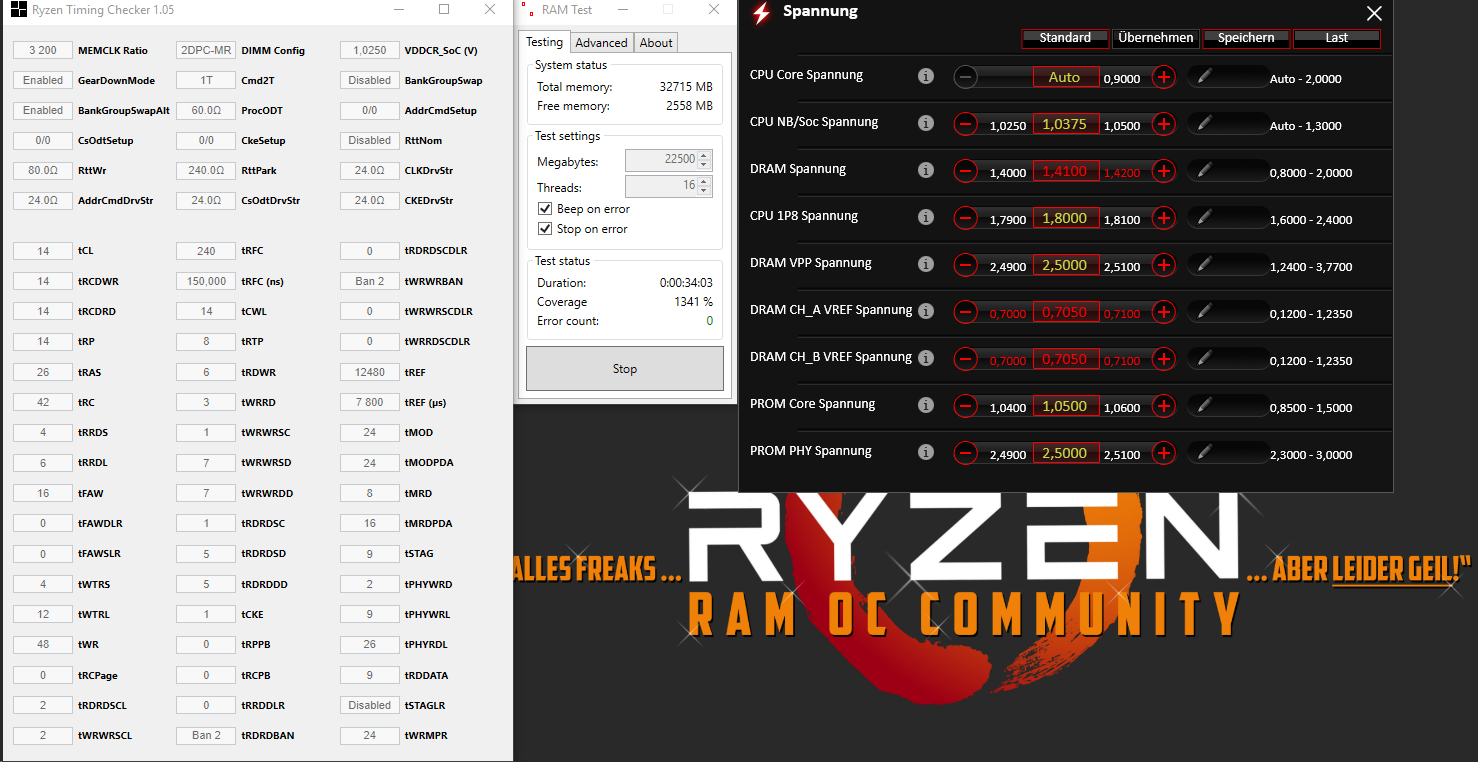The image size is (1478, 762).
Task: Click info icon for PROM Core Spannung
Action: (x=926, y=405)
